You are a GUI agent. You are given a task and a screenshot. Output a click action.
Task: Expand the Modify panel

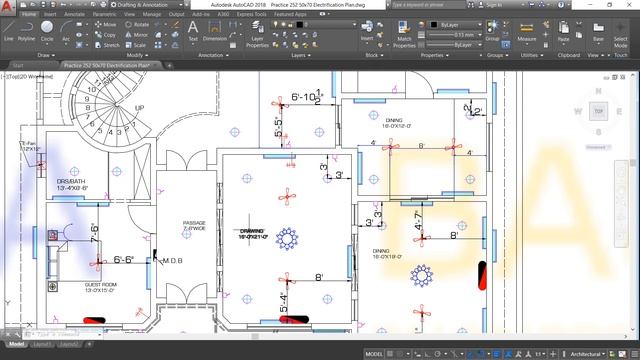(137, 55)
